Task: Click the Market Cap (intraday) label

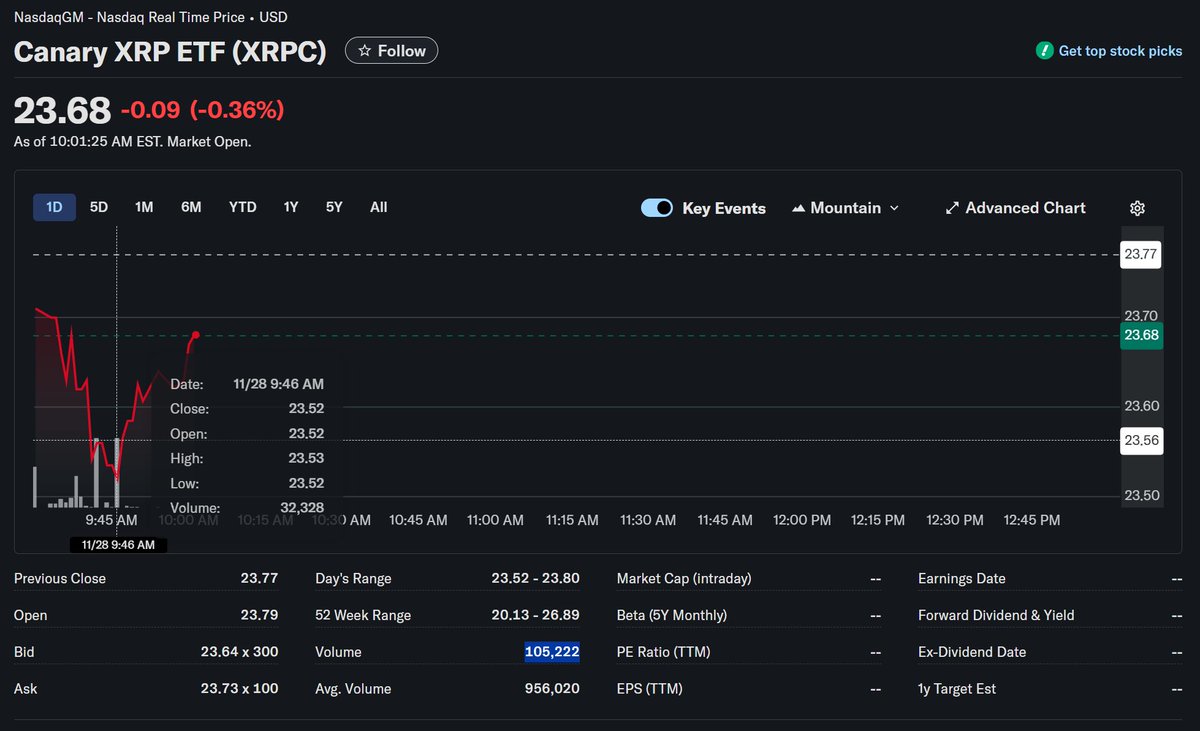Action: coord(684,578)
